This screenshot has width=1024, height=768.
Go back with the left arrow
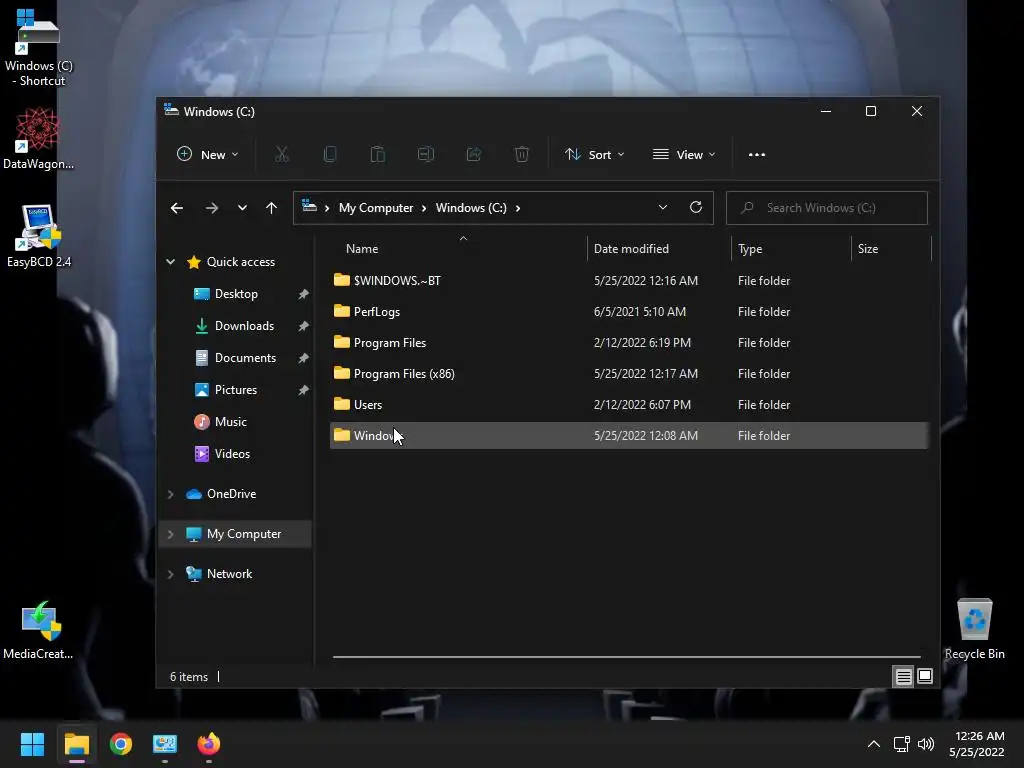[177, 208]
